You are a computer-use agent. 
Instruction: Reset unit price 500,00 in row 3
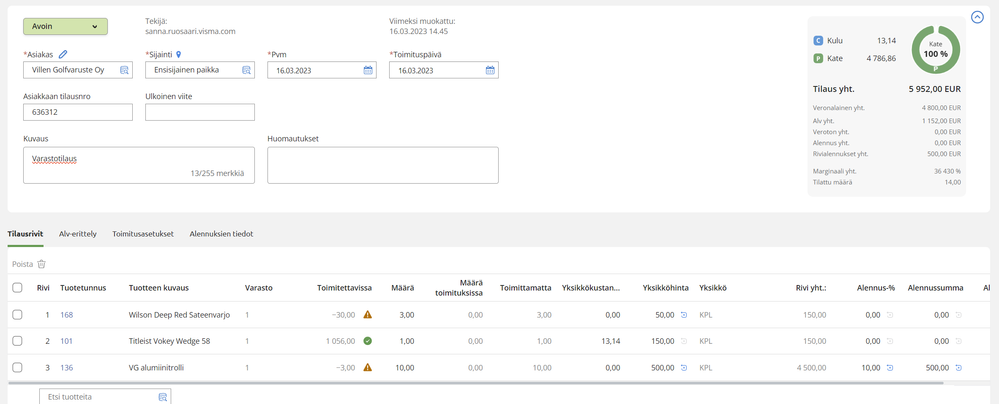click(x=684, y=367)
